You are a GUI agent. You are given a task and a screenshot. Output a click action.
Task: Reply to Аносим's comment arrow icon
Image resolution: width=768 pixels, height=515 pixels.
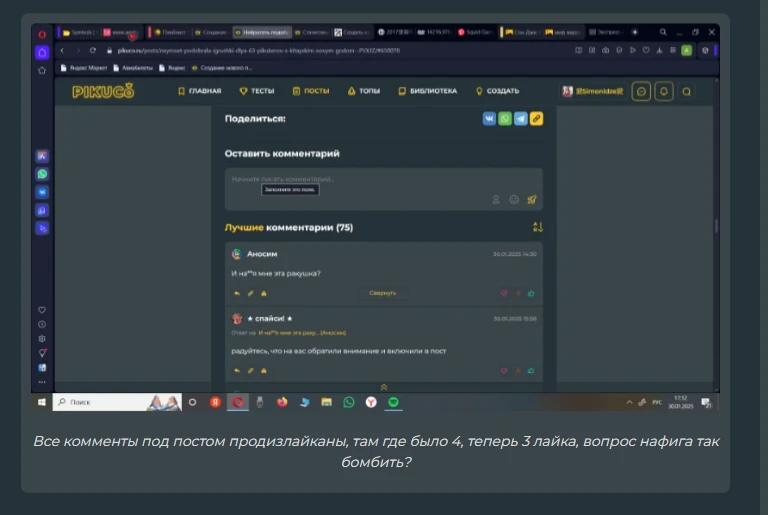(237, 293)
